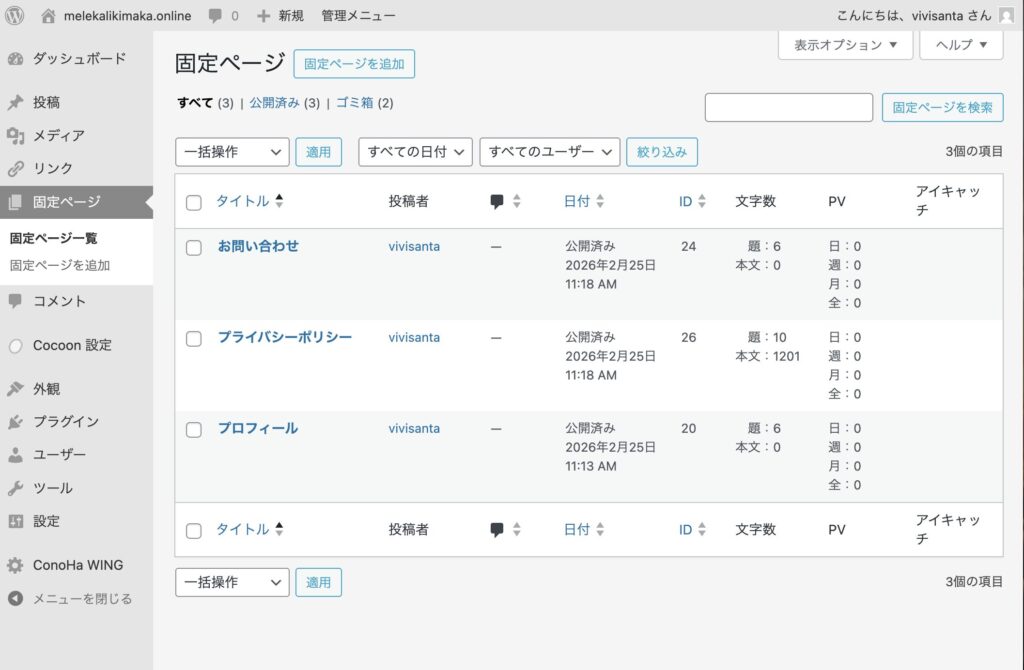Open Plugins via the plug icon
The width and height of the screenshot is (1024, 670).
(x=15, y=422)
